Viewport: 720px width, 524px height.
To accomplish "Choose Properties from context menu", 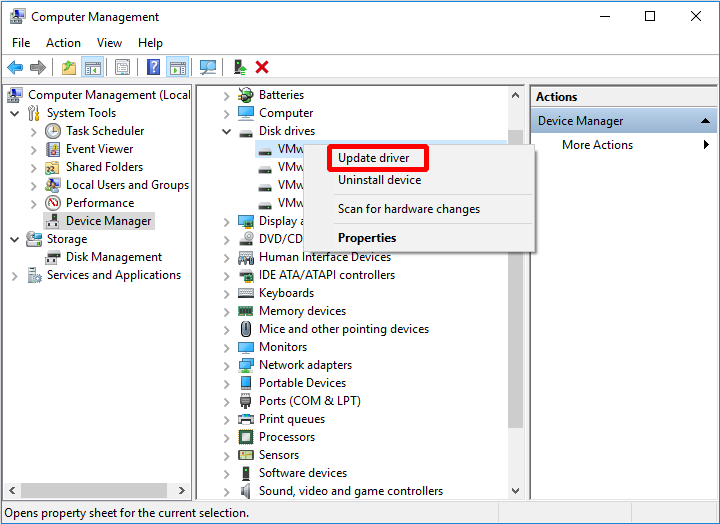I will 367,238.
